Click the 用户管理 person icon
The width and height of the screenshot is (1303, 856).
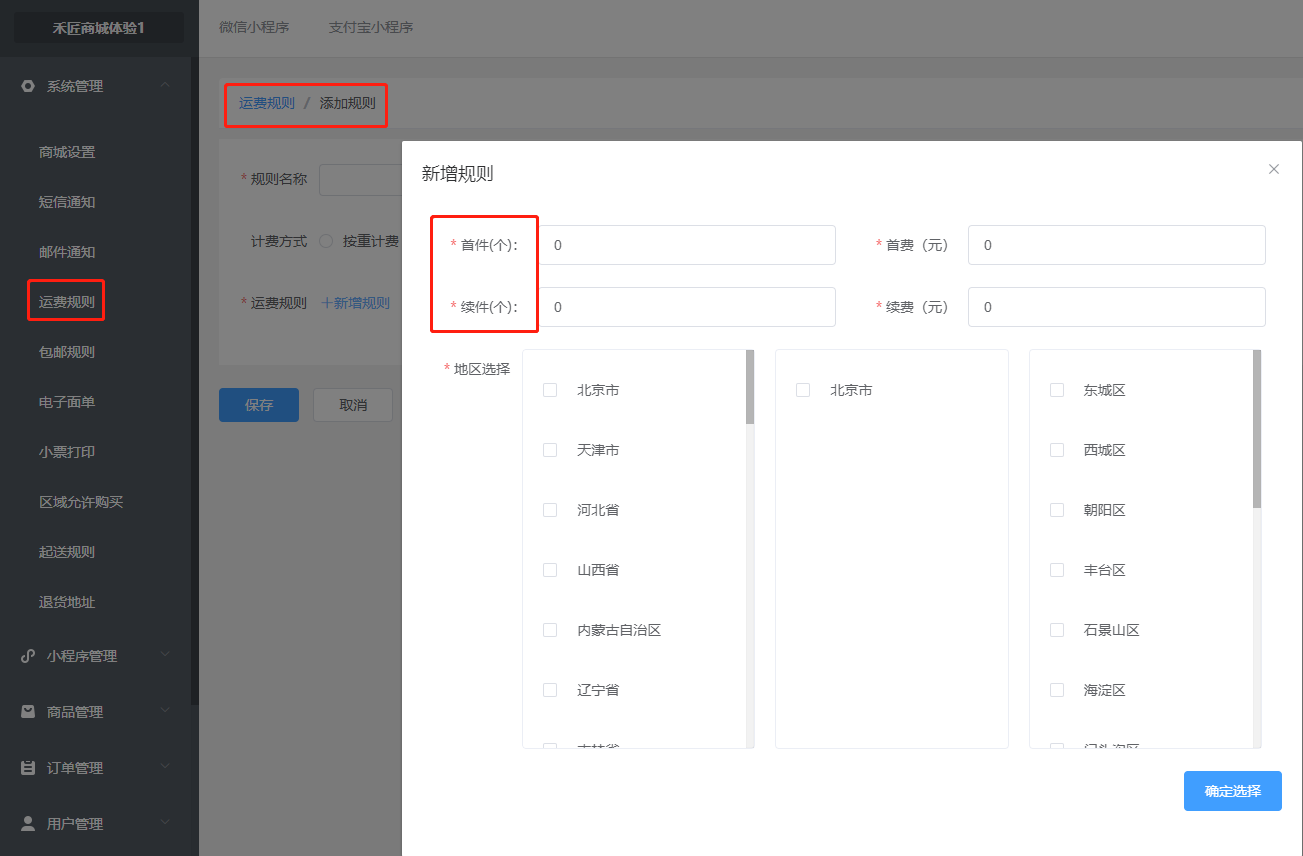[28, 824]
